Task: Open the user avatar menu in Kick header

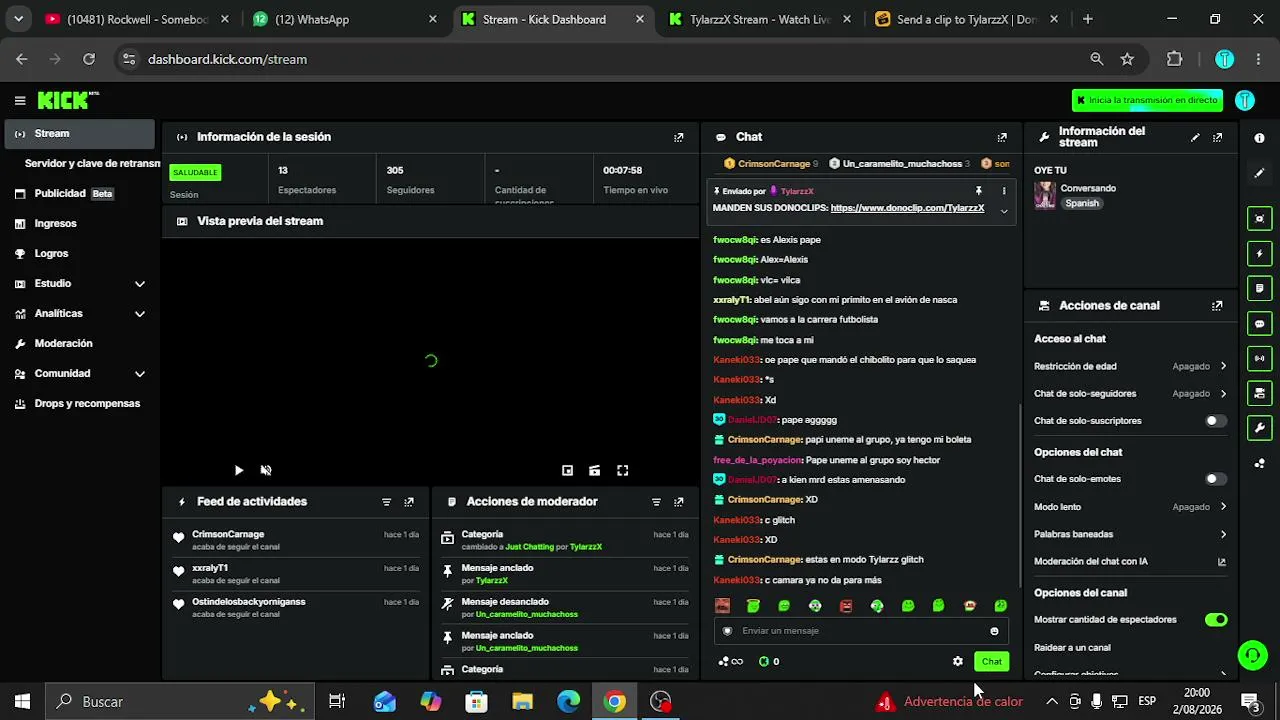Action: point(1245,100)
